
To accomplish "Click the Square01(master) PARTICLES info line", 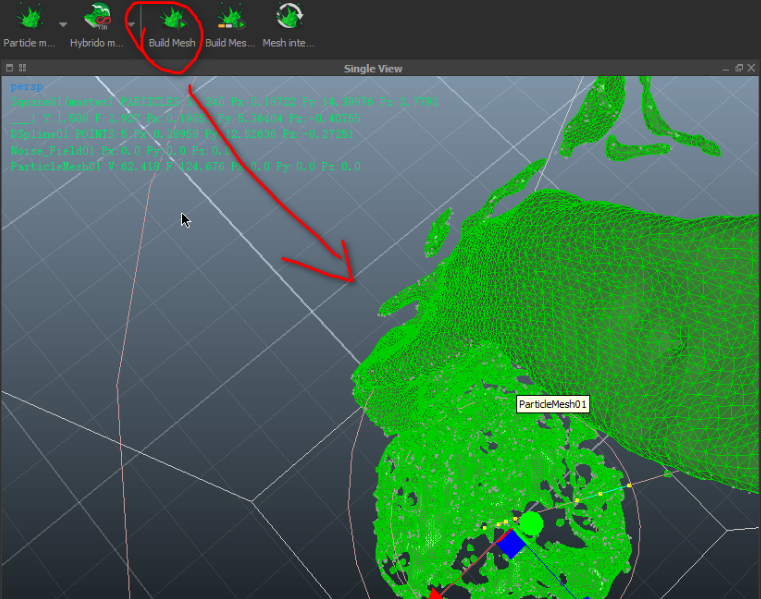I will point(224,102).
